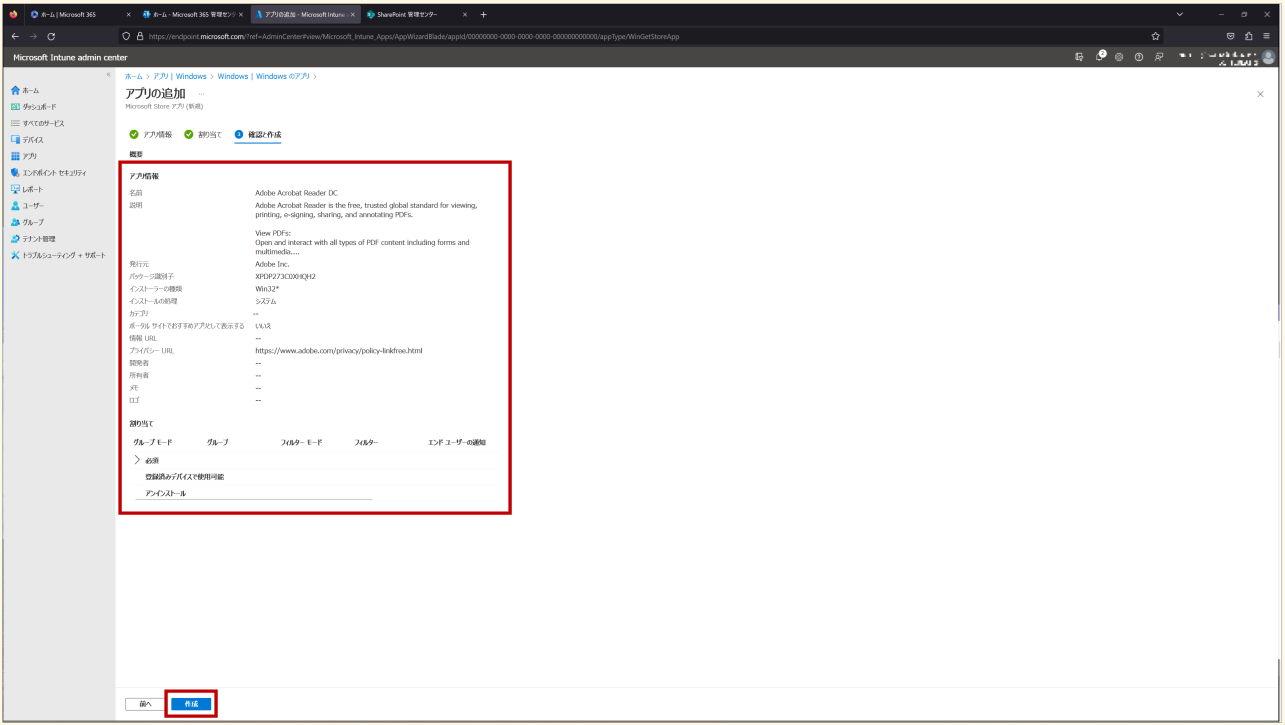Image resolution: width=1285 pixels, height=725 pixels.
Task: Click the Microsoft Intune admin center title
Action: tap(70, 57)
